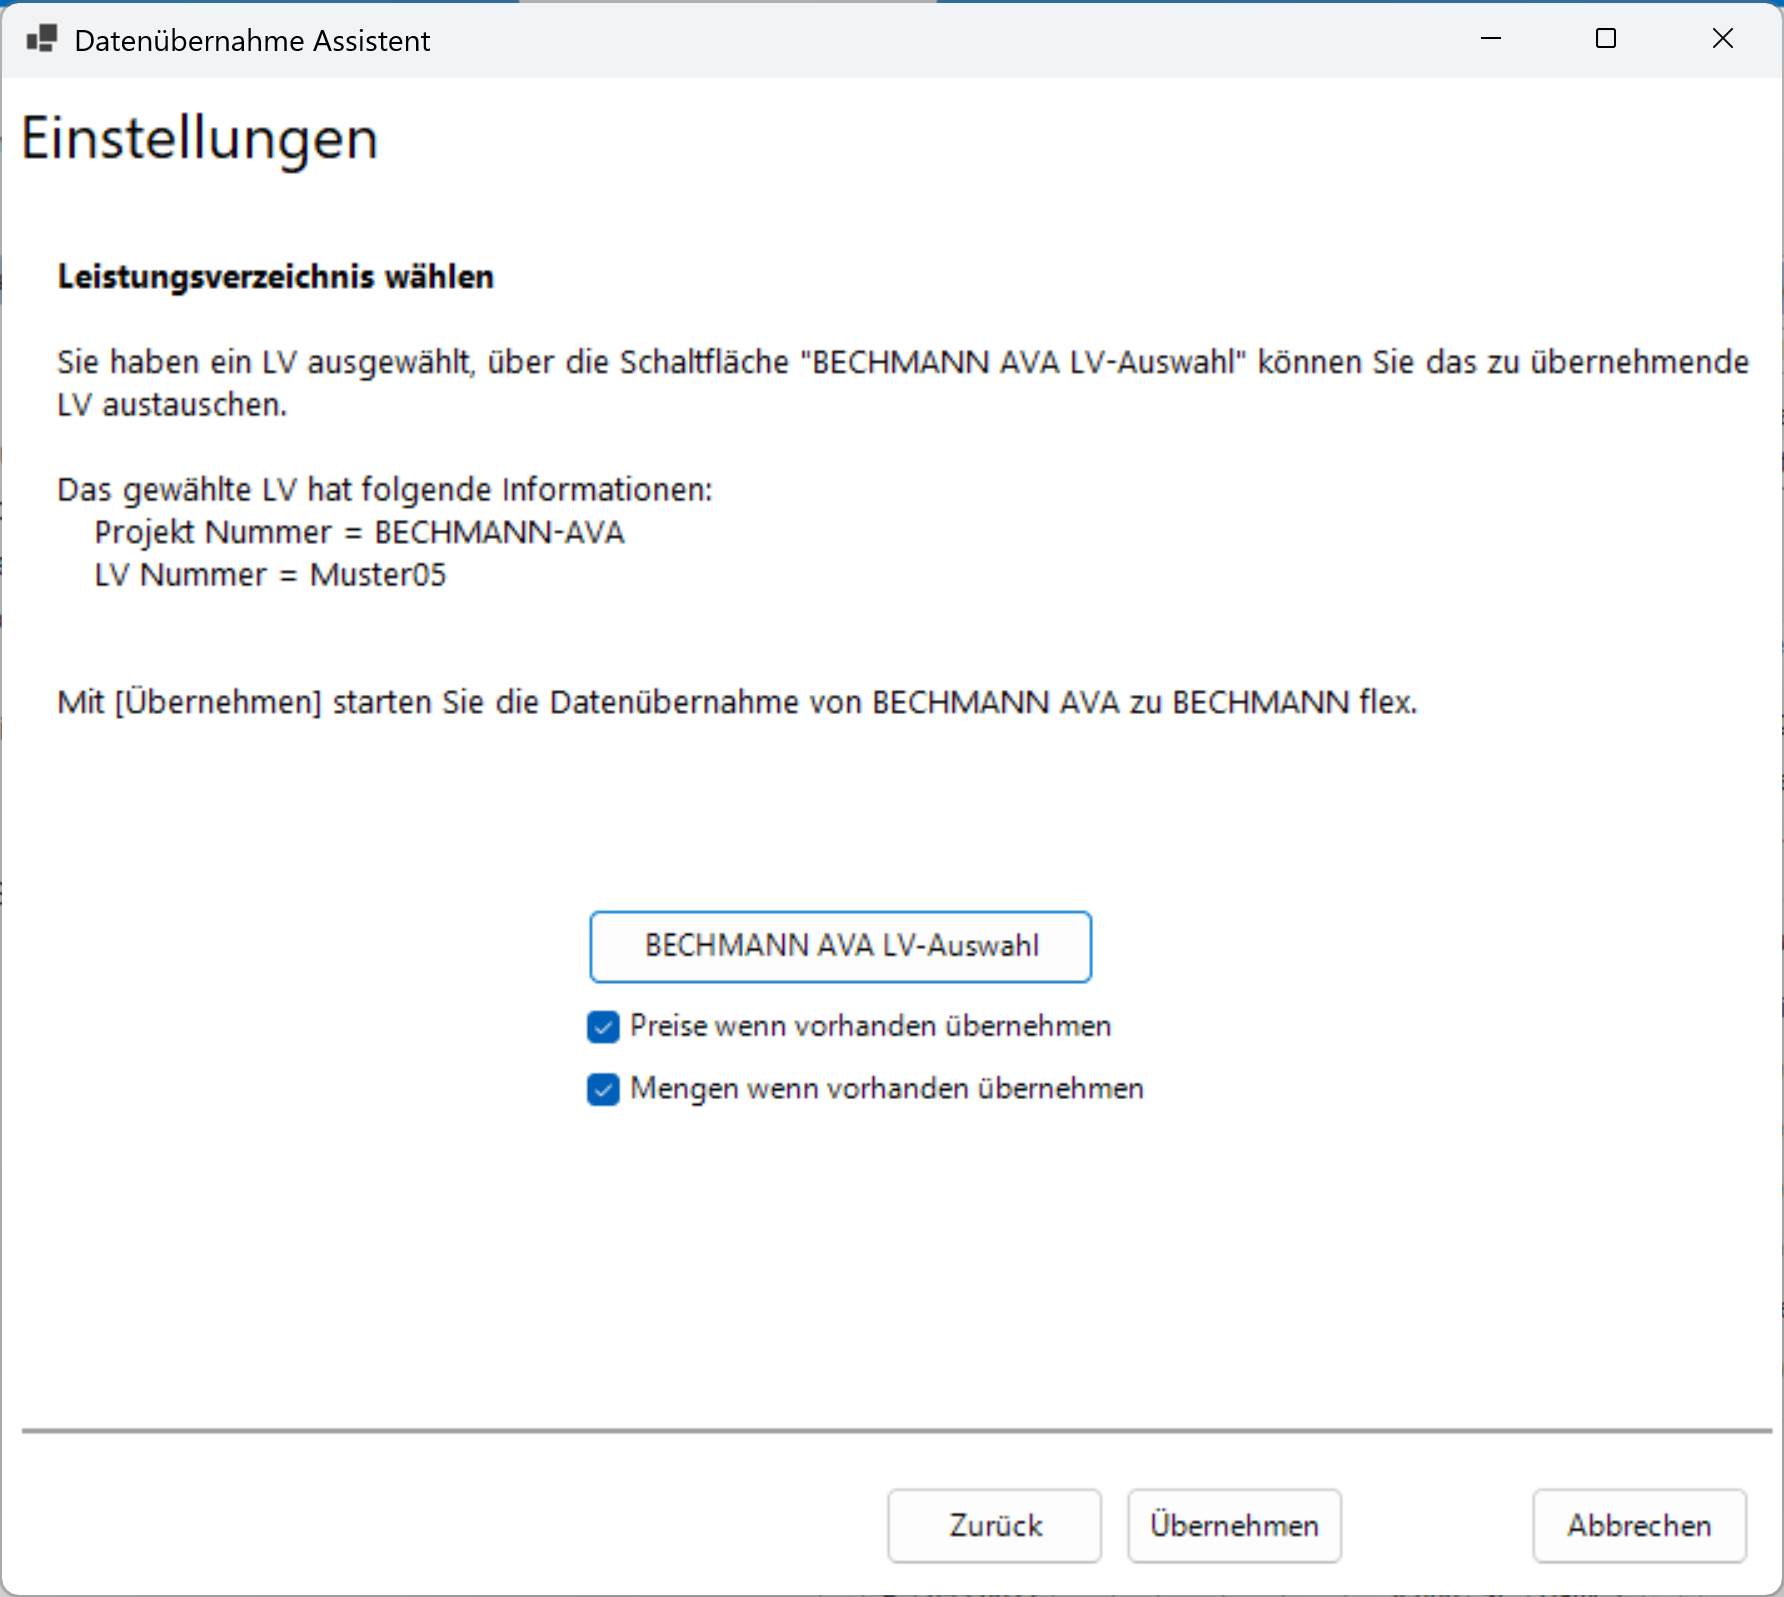Maximize the Datenübernahme Assistent window
Screen dimensions: 1784x1597
coord(1606,39)
